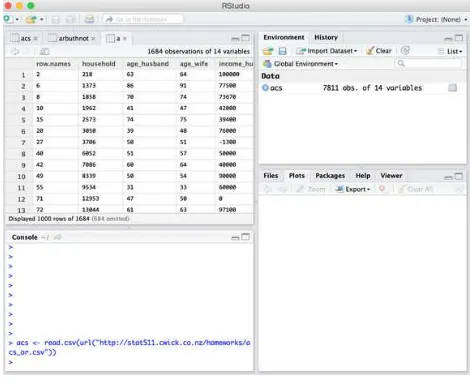Open the Import Dataset dropdown

[x=327, y=51]
